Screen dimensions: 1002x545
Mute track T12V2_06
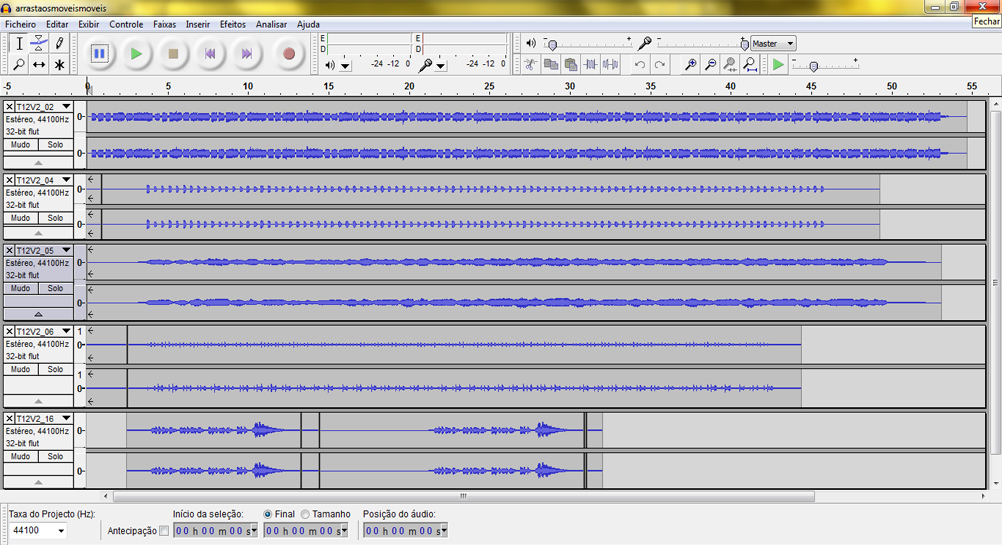coord(20,369)
